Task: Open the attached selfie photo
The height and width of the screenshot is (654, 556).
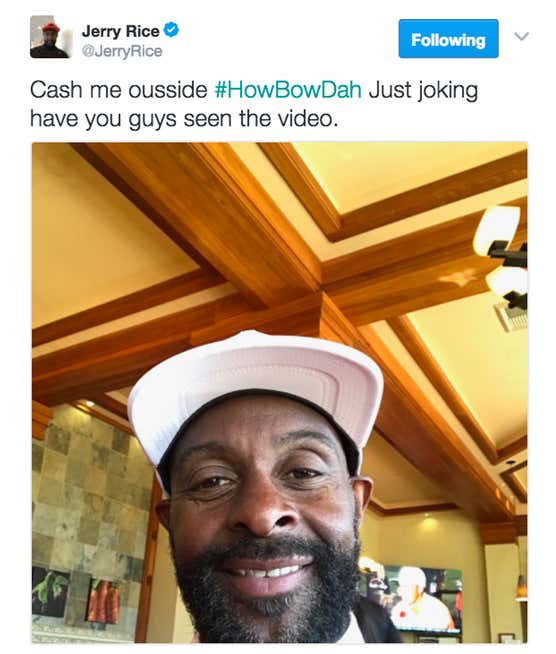Action: coord(279,393)
